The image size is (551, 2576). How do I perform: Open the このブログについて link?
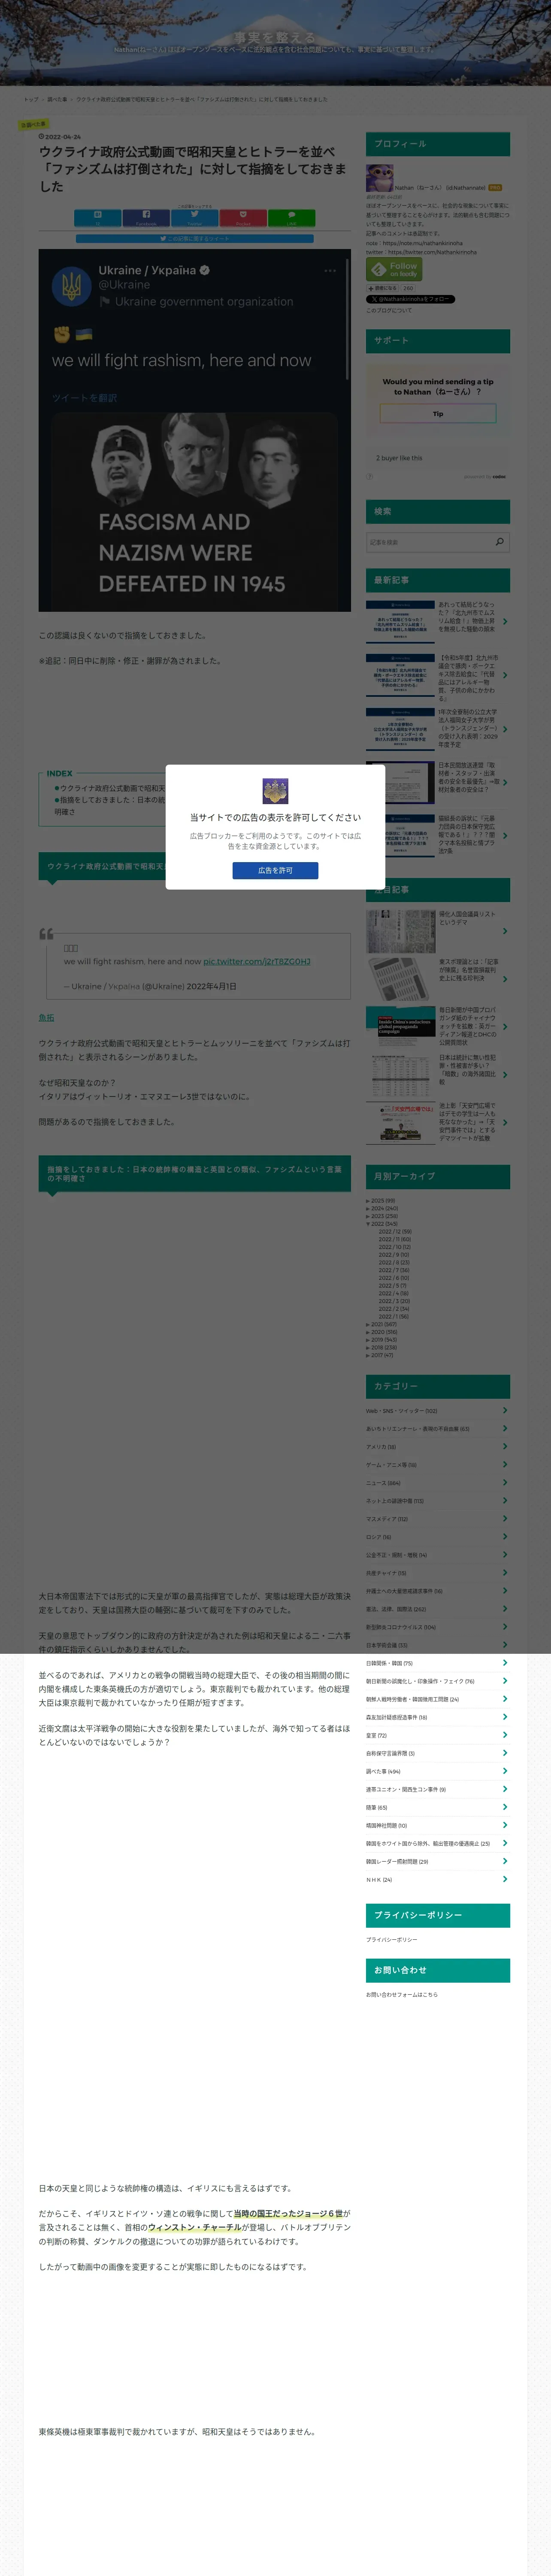pyautogui.click(x=389, y=310)
